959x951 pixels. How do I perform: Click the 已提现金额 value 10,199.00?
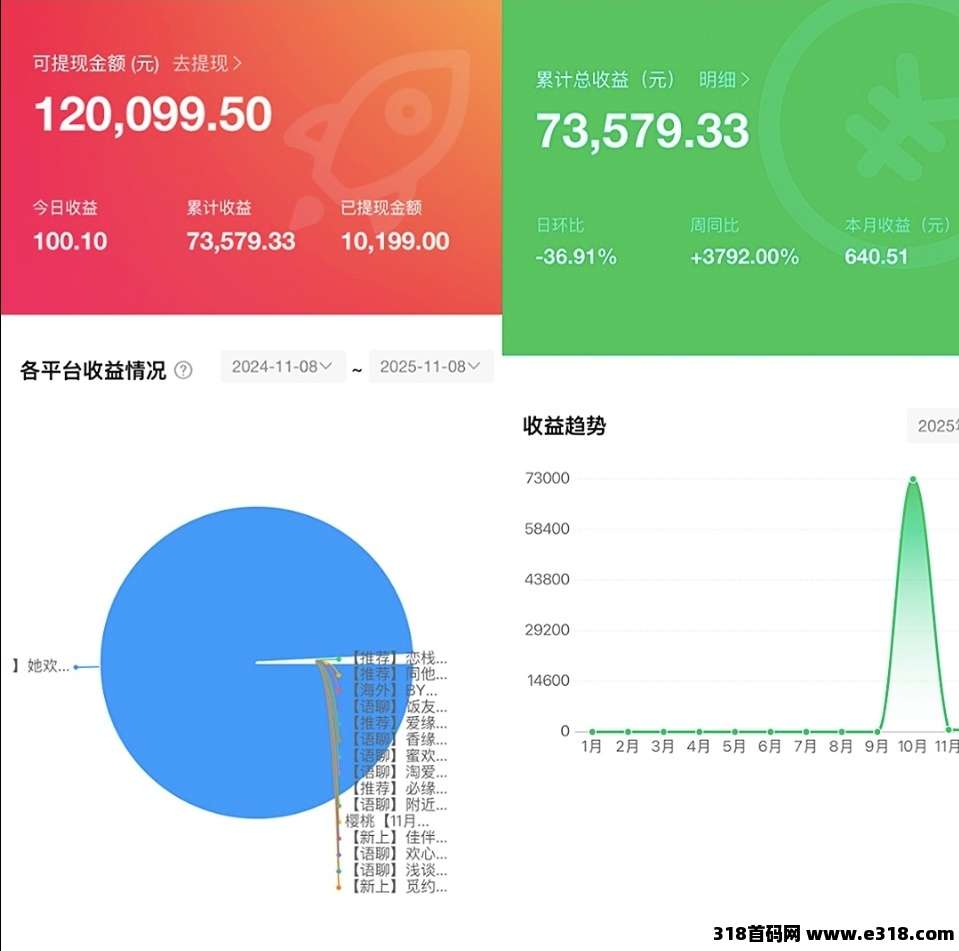[395, 241]
